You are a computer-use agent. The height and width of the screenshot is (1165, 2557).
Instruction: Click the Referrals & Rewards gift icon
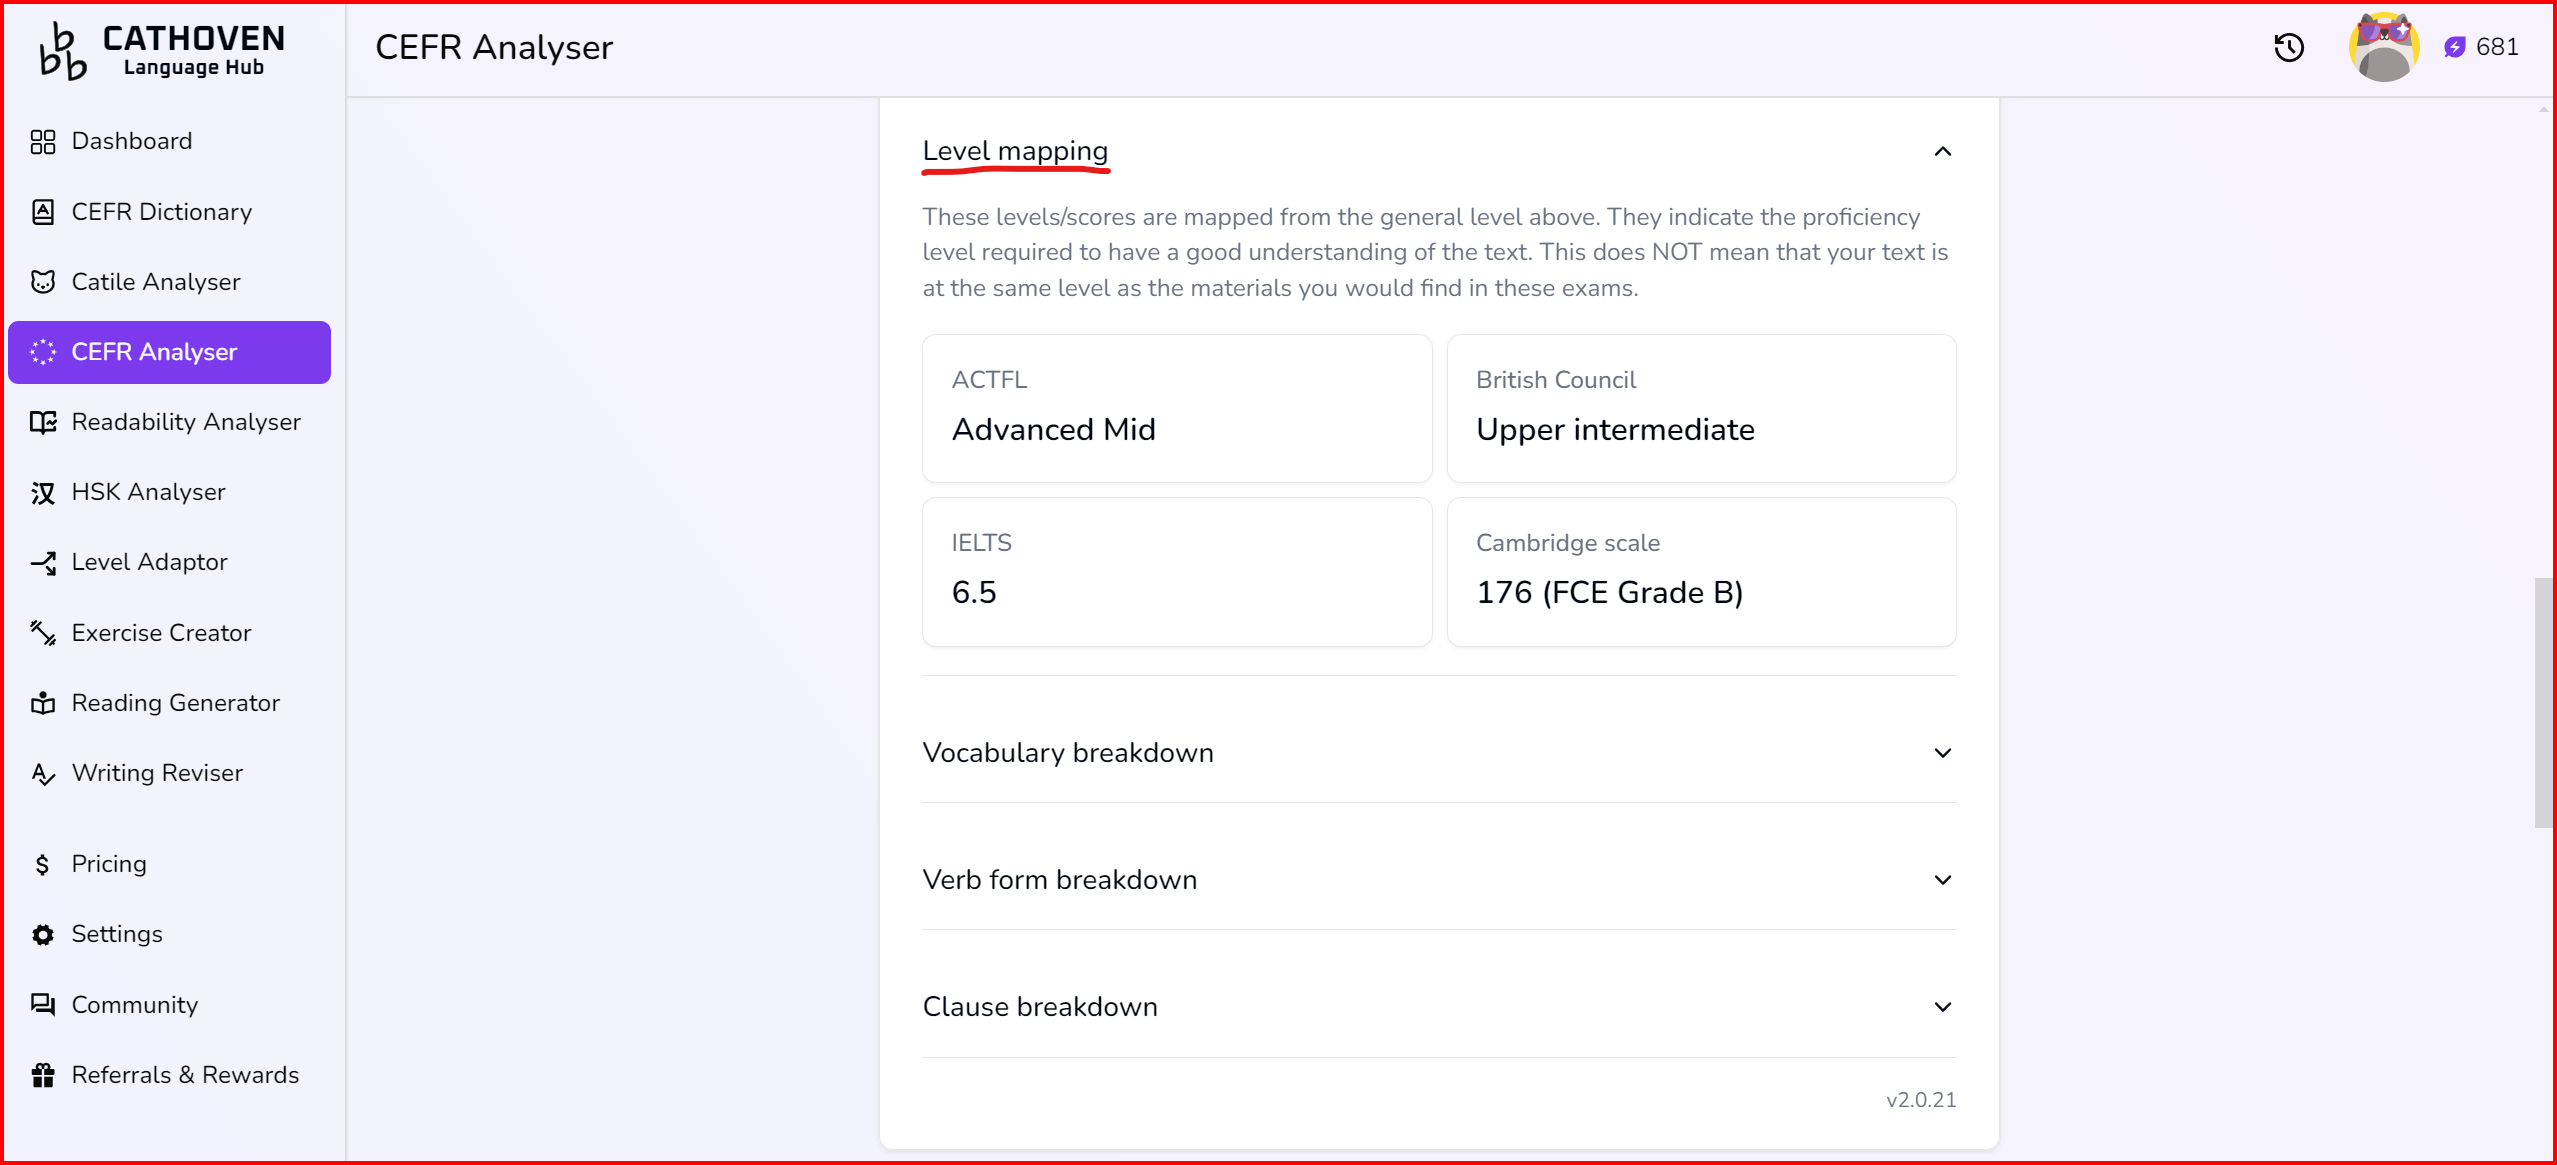[x=43, y=1075]
